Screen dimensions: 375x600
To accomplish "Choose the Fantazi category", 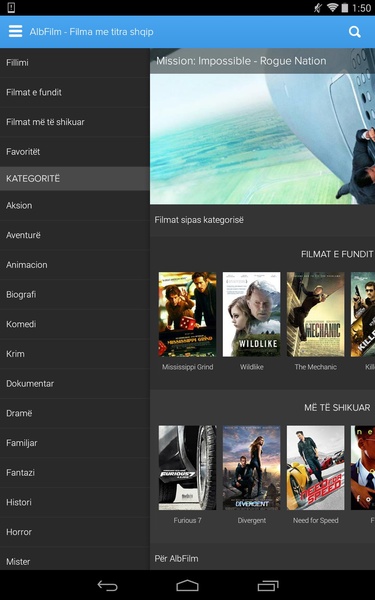I will [x=75, y=473].
